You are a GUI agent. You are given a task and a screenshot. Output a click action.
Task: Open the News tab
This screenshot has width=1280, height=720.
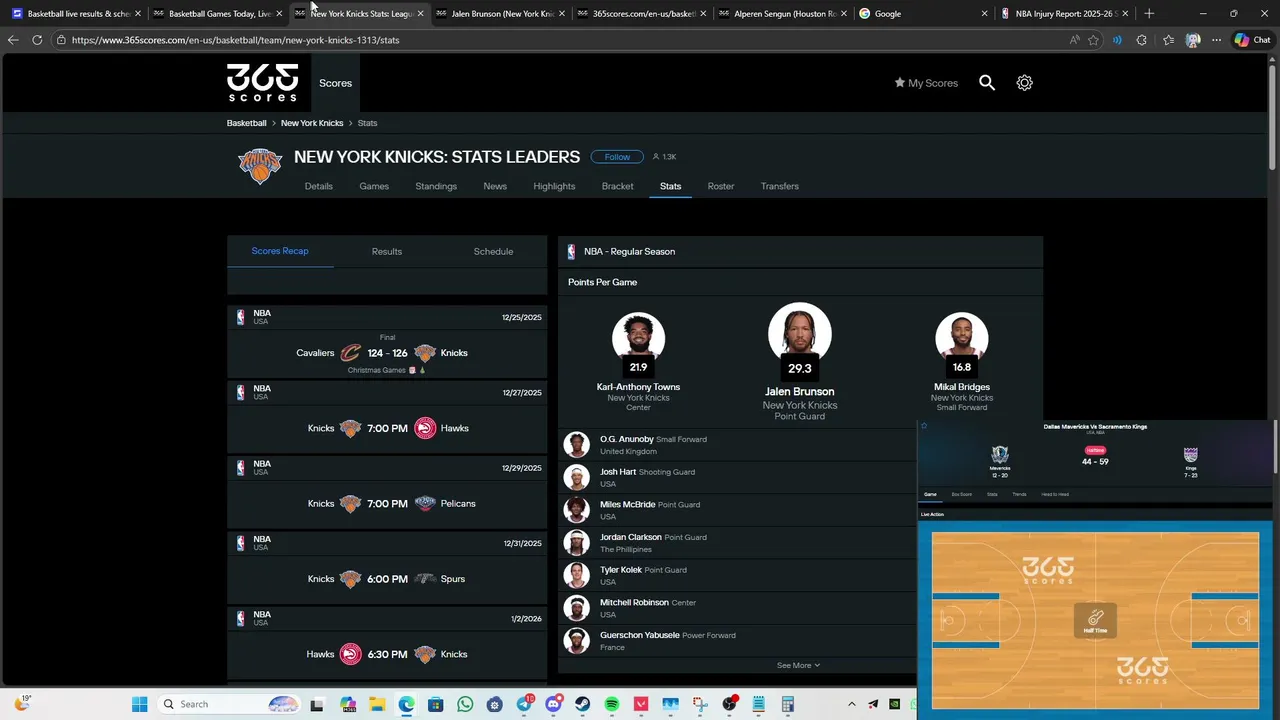click(495, 186)
